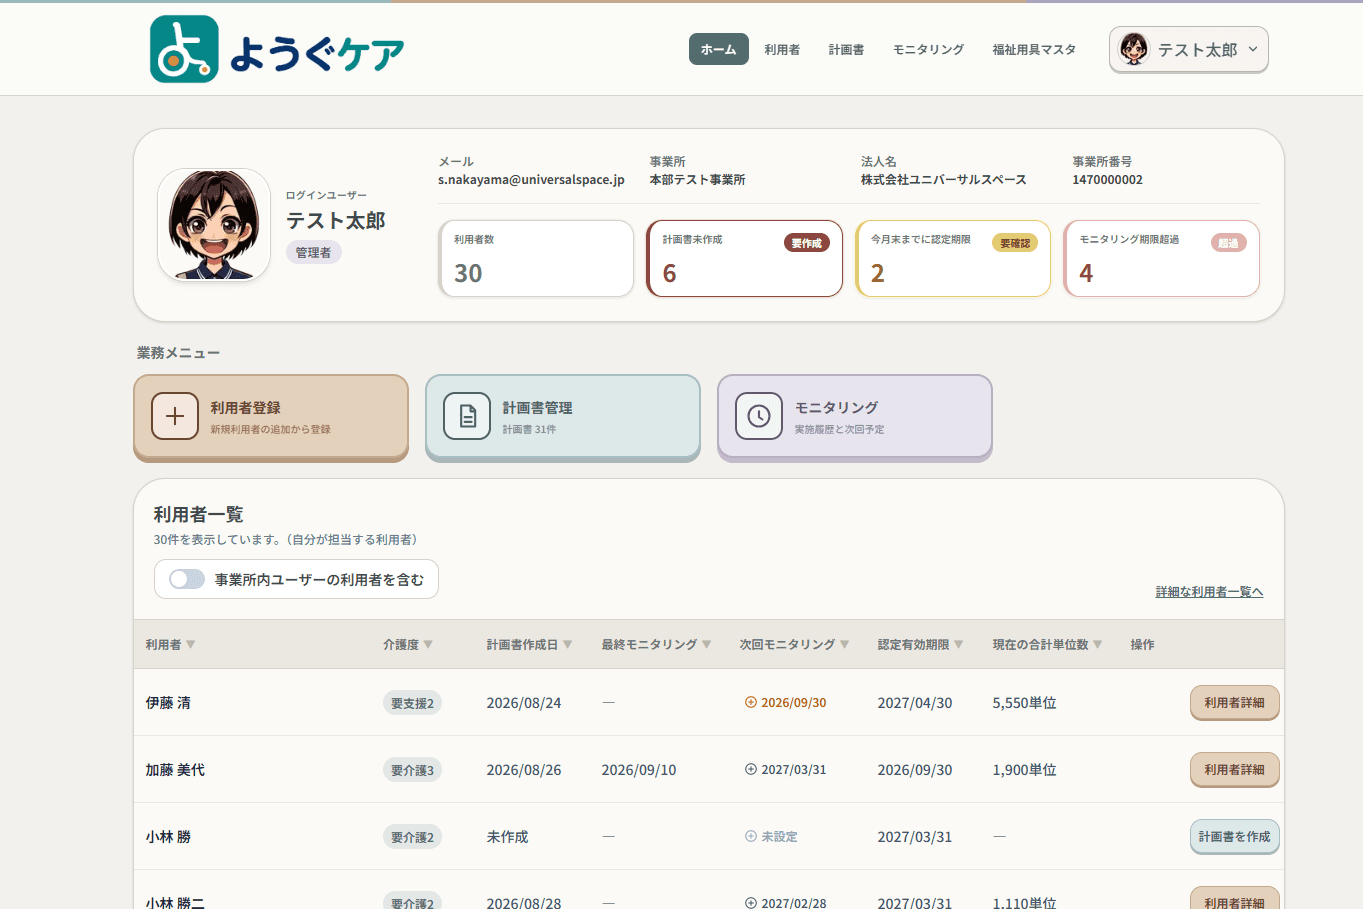
Task: Click the 要作成 badge
Action: pos(806,243)
